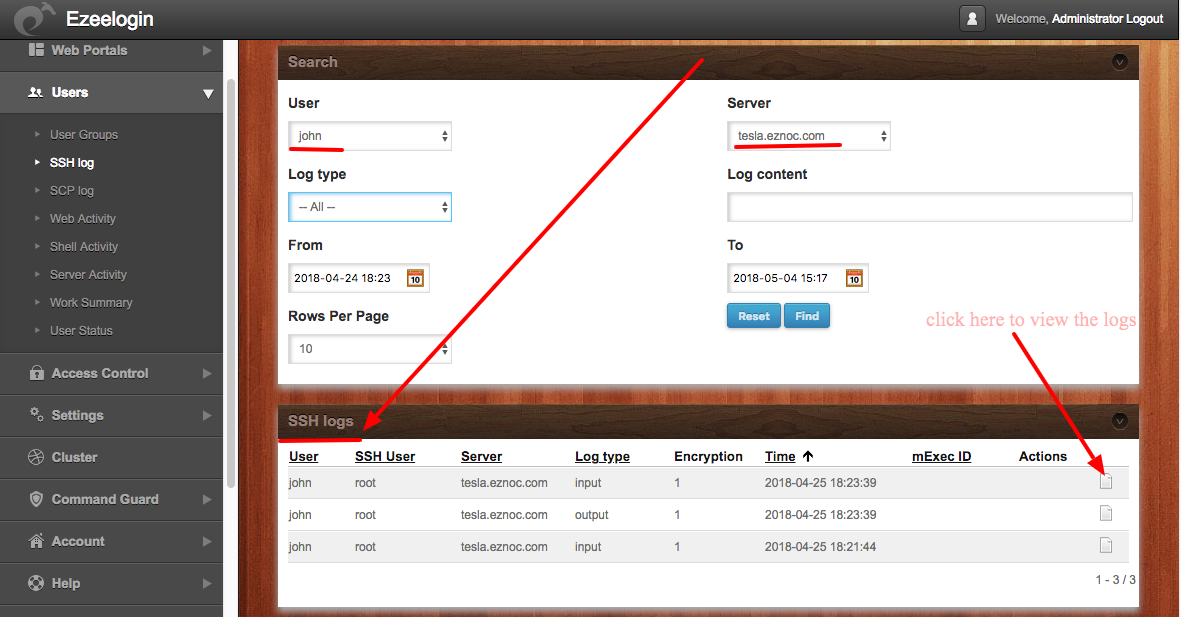The width and height of the screenshot is (1181, 617).
Task: View log for 18:23:39 input row
Action: 1106,481
